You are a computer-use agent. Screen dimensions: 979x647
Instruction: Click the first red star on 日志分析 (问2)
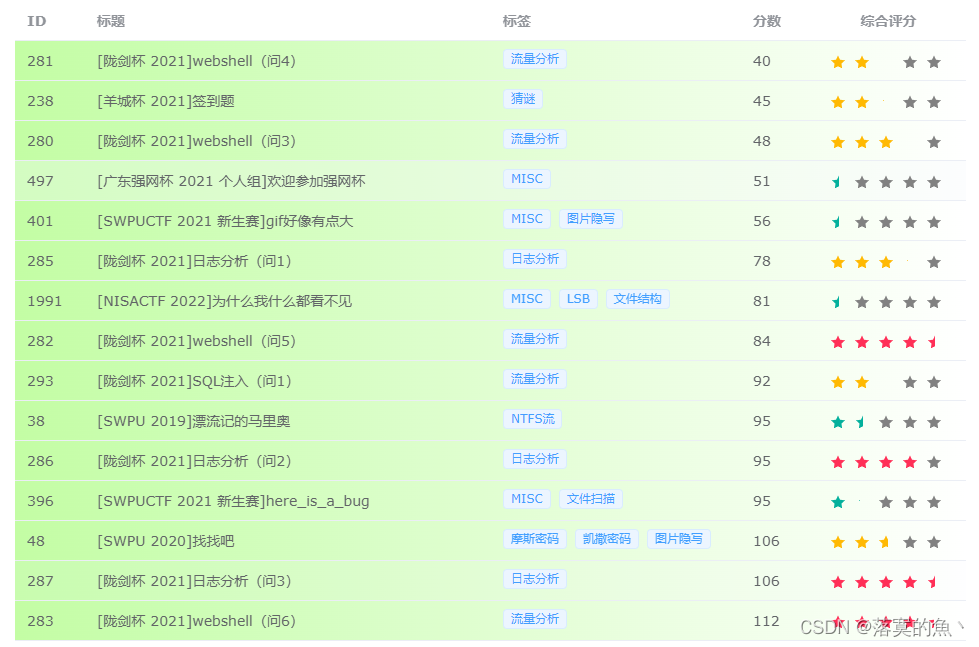tap(838, 461)
